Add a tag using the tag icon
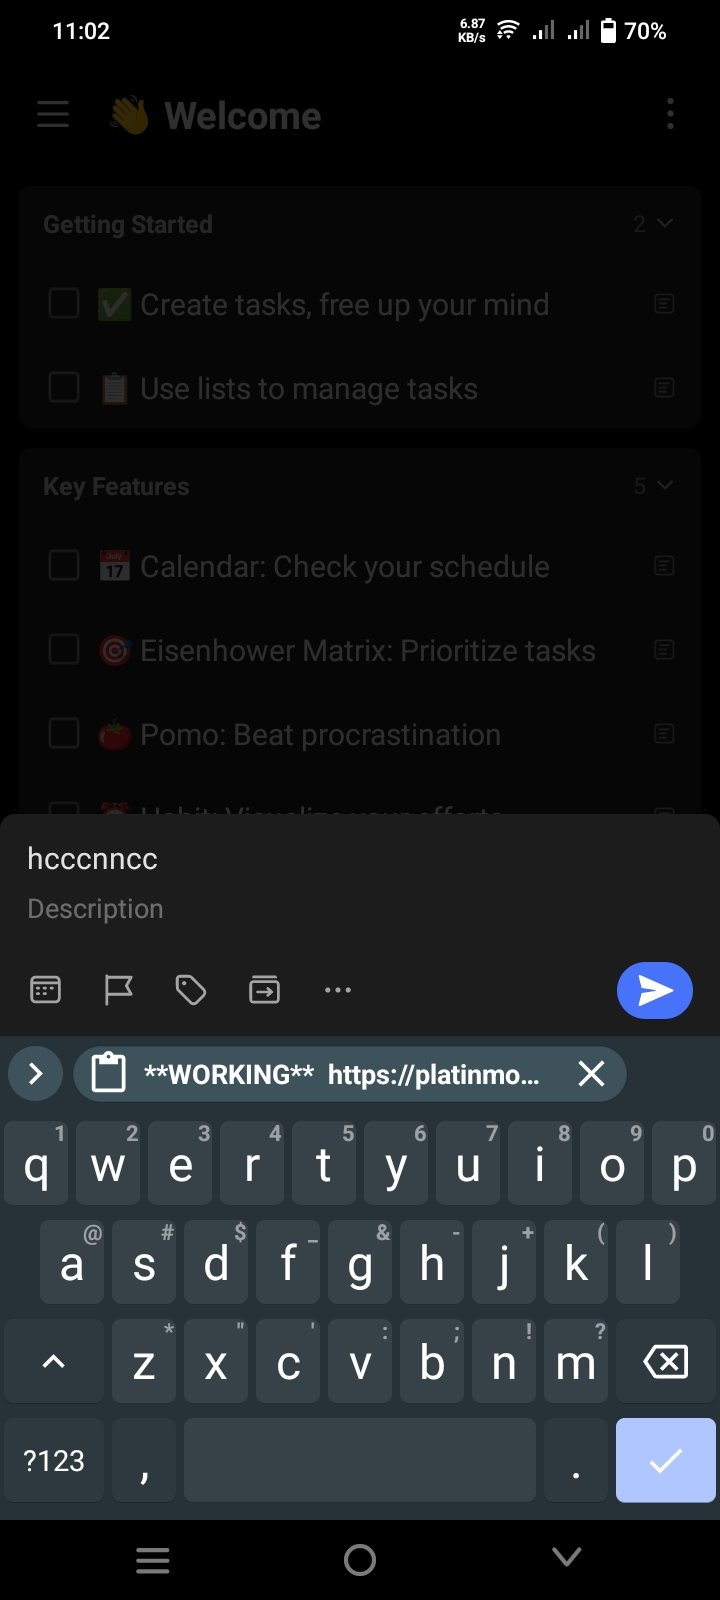This screenshot has height=1600, width=720. tap(191, 990)
